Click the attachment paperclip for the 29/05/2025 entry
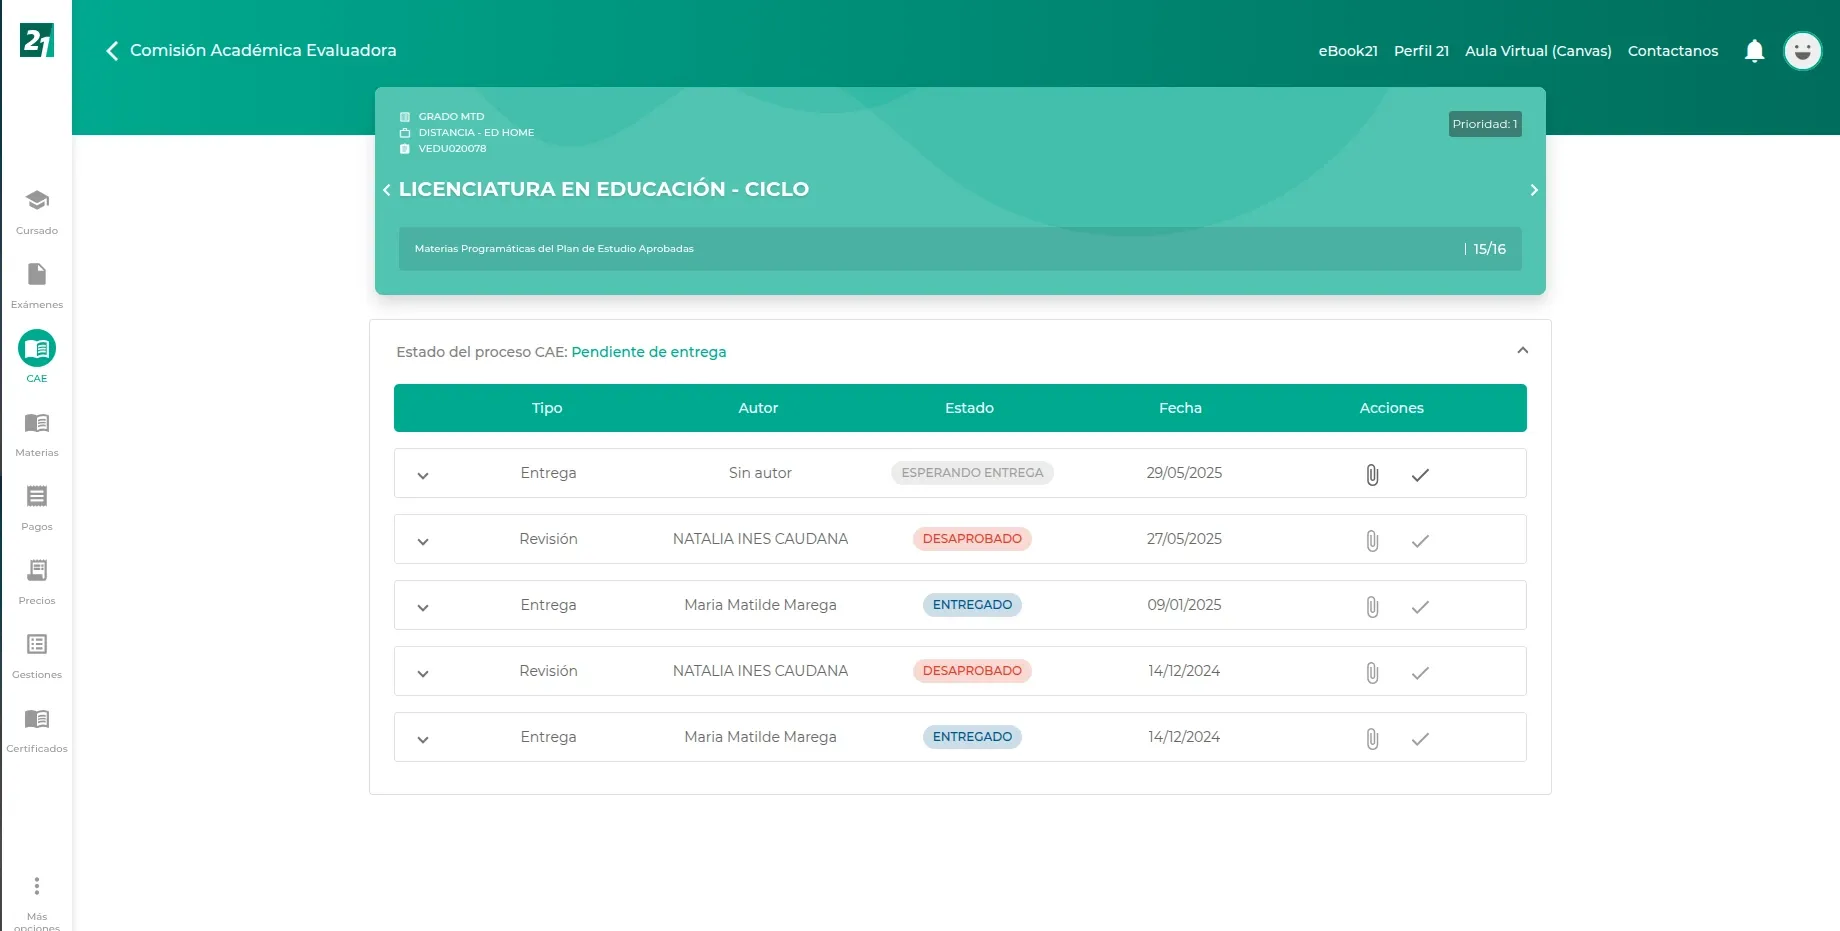This screenshot has height=931, width=1840. (x=1372, y=475)
